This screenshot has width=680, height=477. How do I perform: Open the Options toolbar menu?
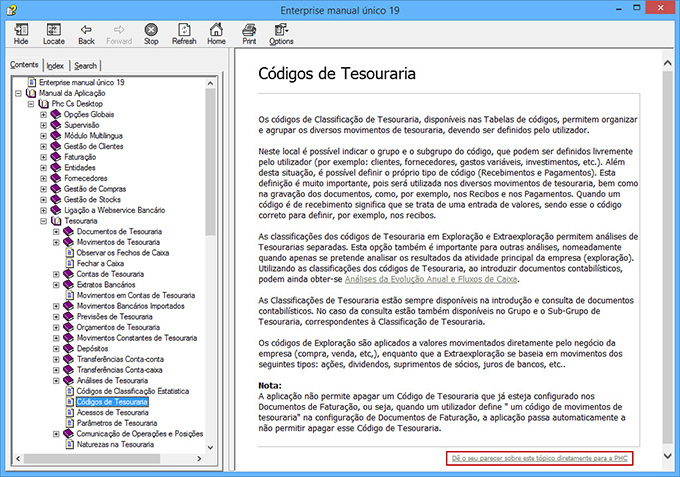click(x=281, y=34)
